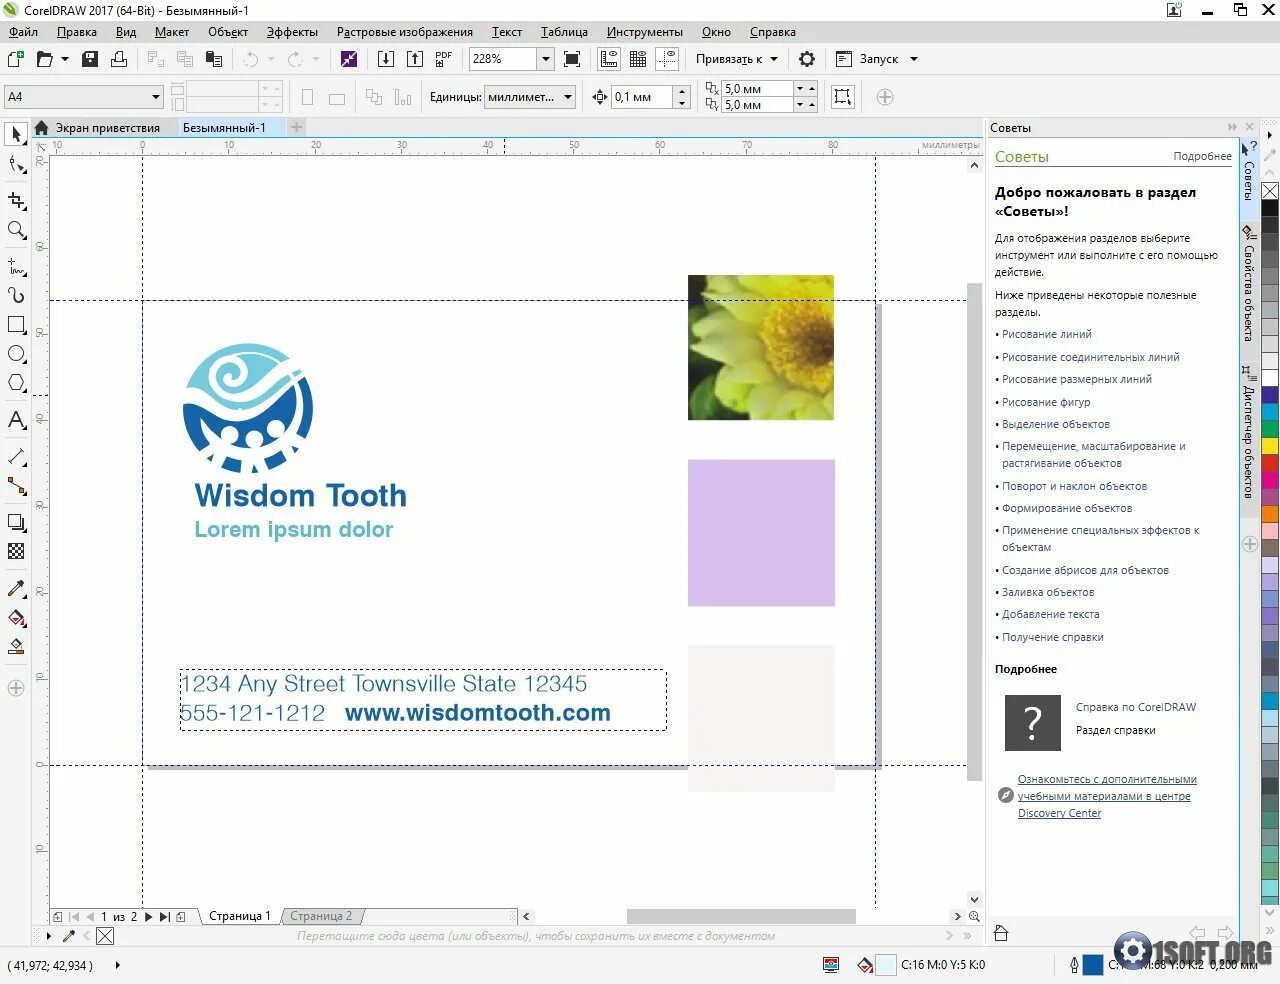The width and height of the screenshot is (1280, 984).
Task: Toggle portrait page orientation
Action: 308,97
